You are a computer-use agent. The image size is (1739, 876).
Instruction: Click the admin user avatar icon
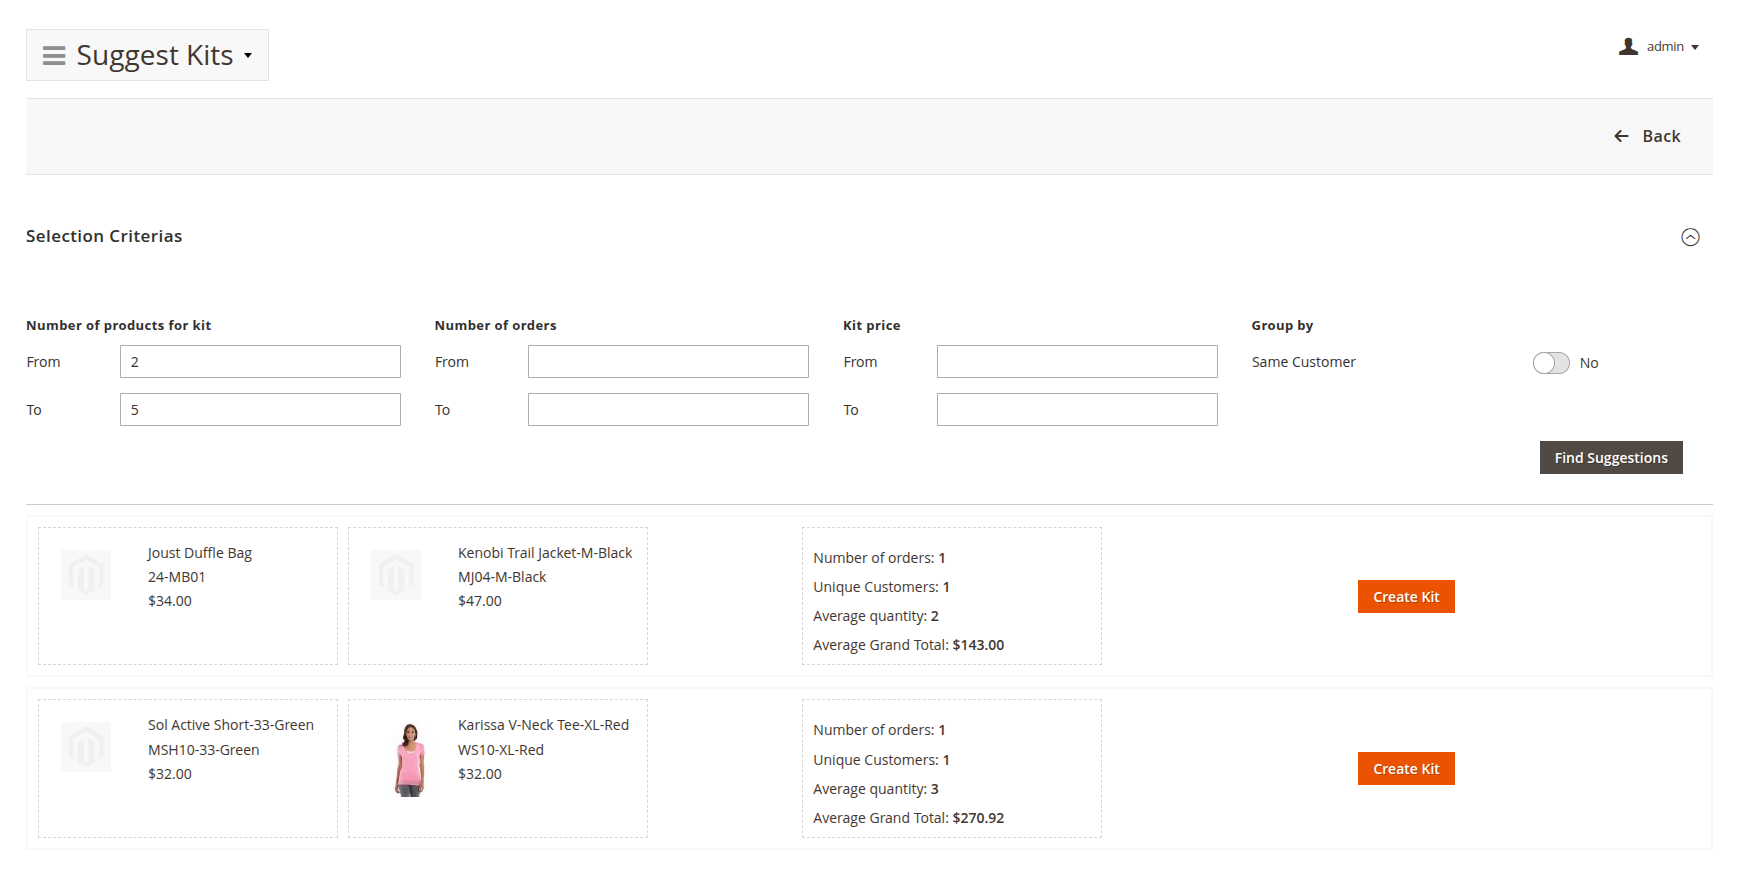1628,47
